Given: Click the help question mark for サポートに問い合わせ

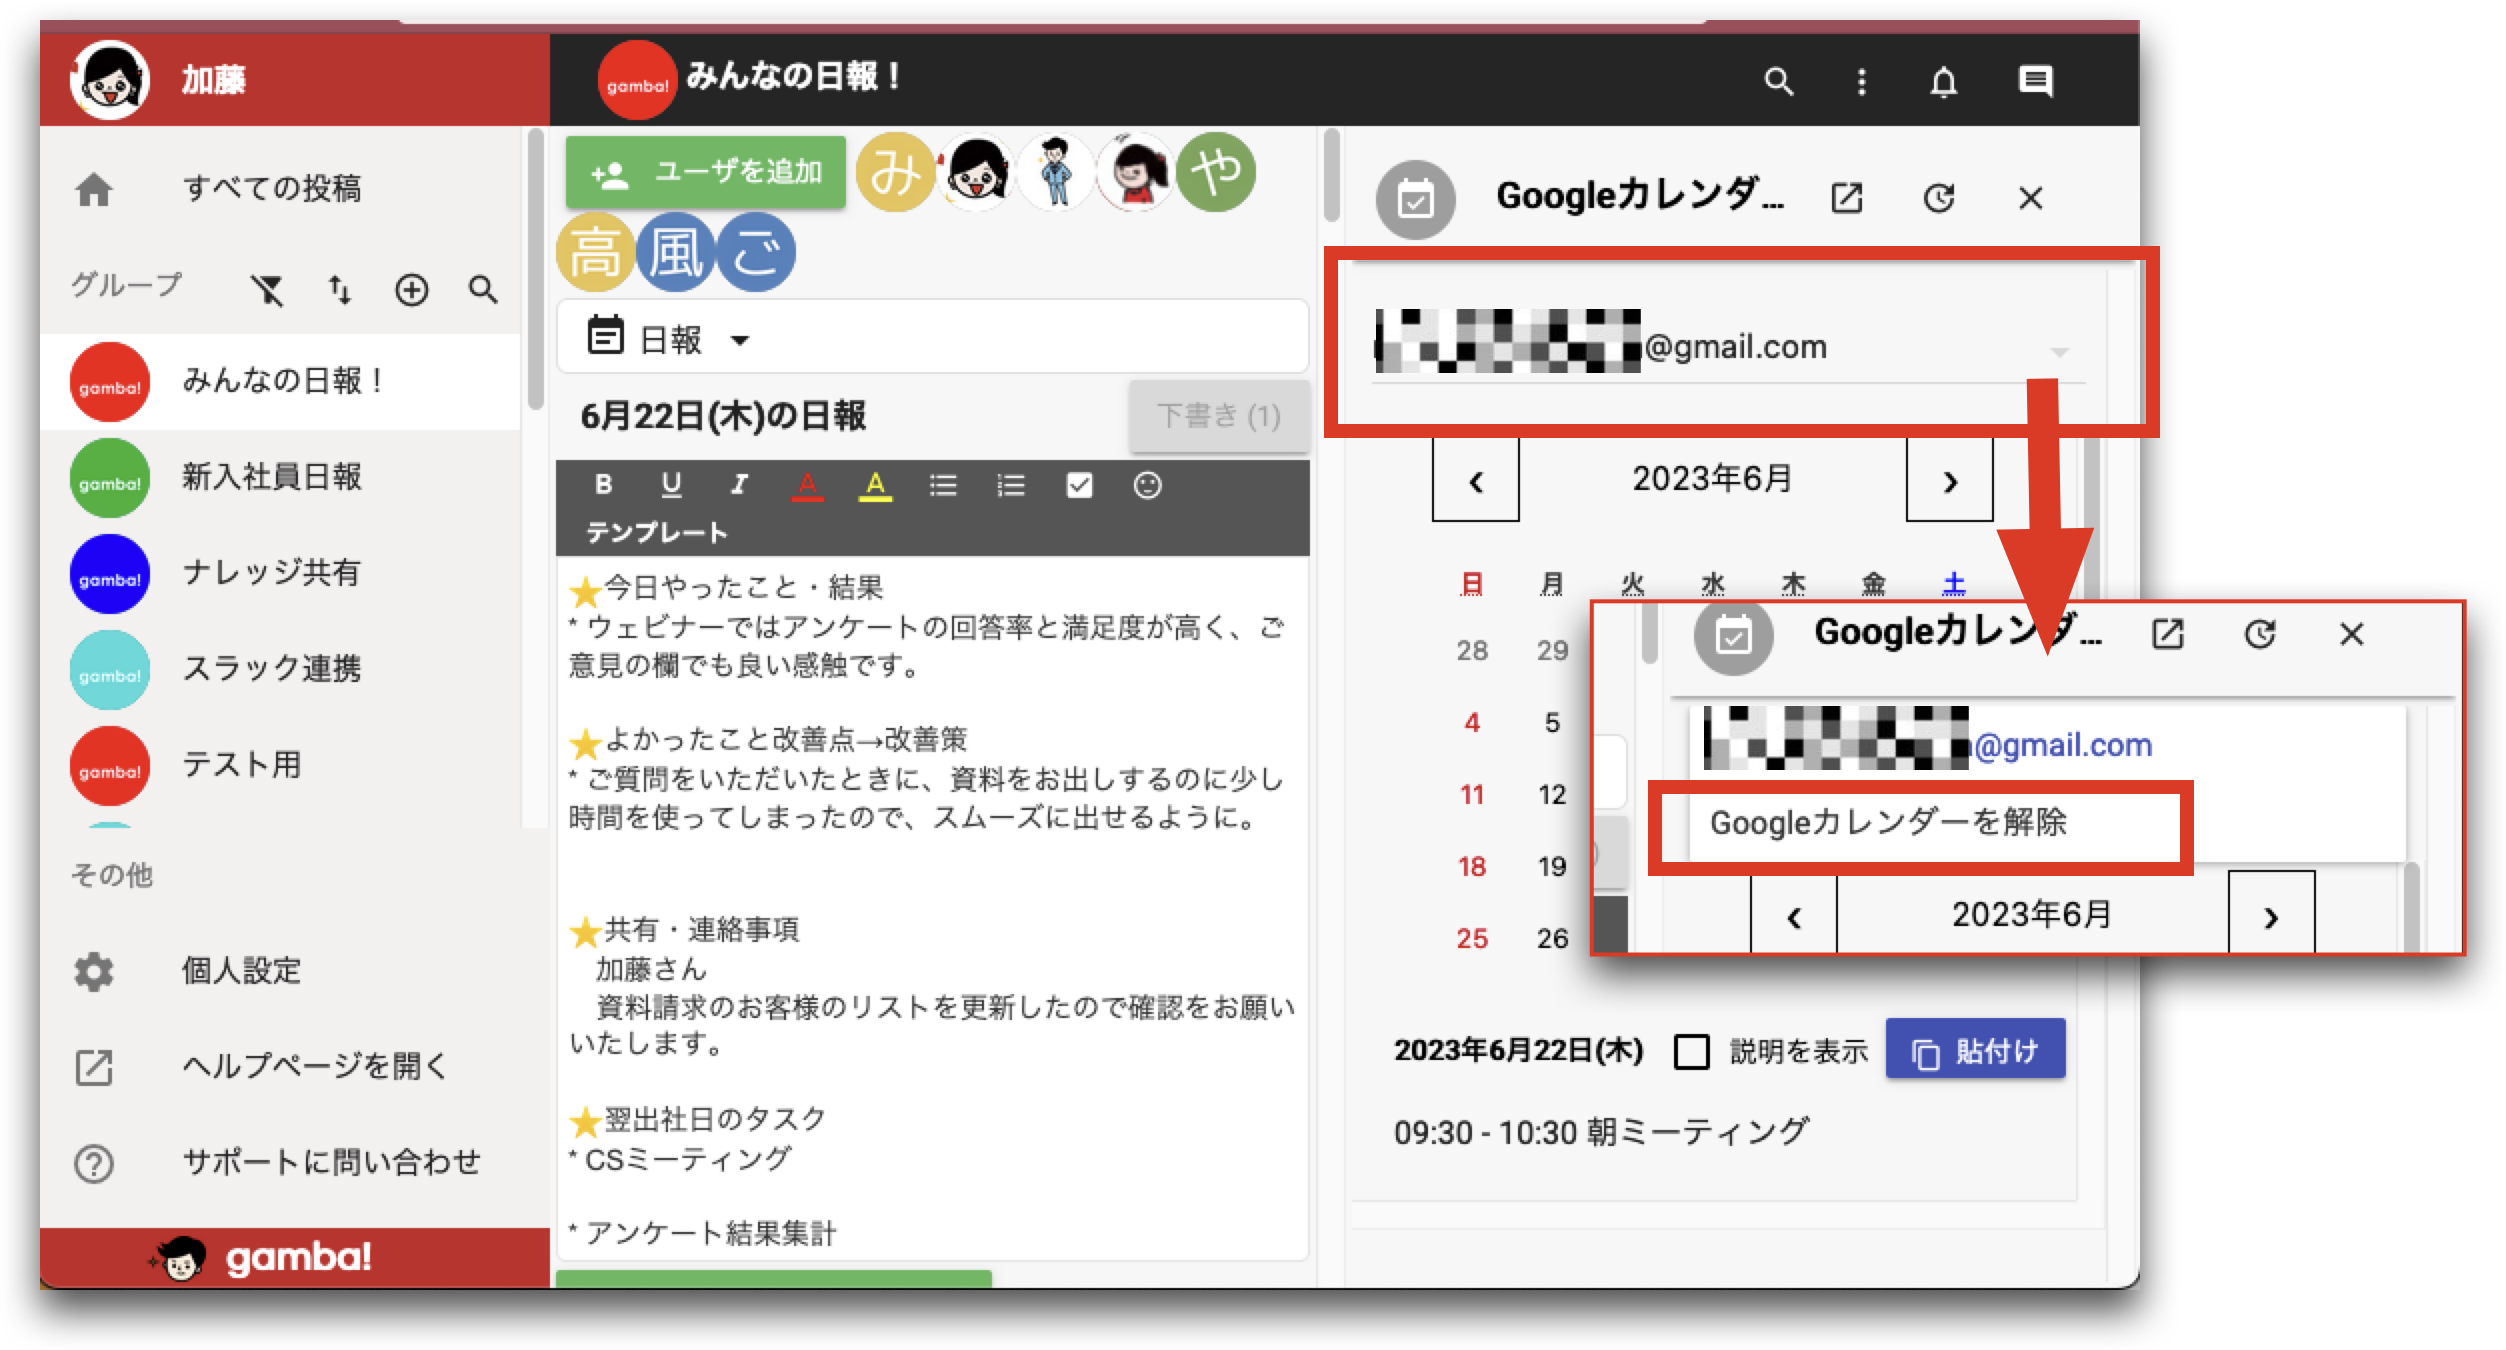Looking at the screenshot, I should 94,1164.
